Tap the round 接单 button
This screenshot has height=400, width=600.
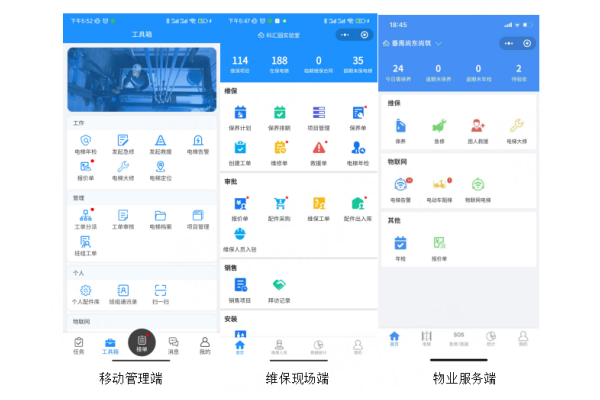(142, 342)
